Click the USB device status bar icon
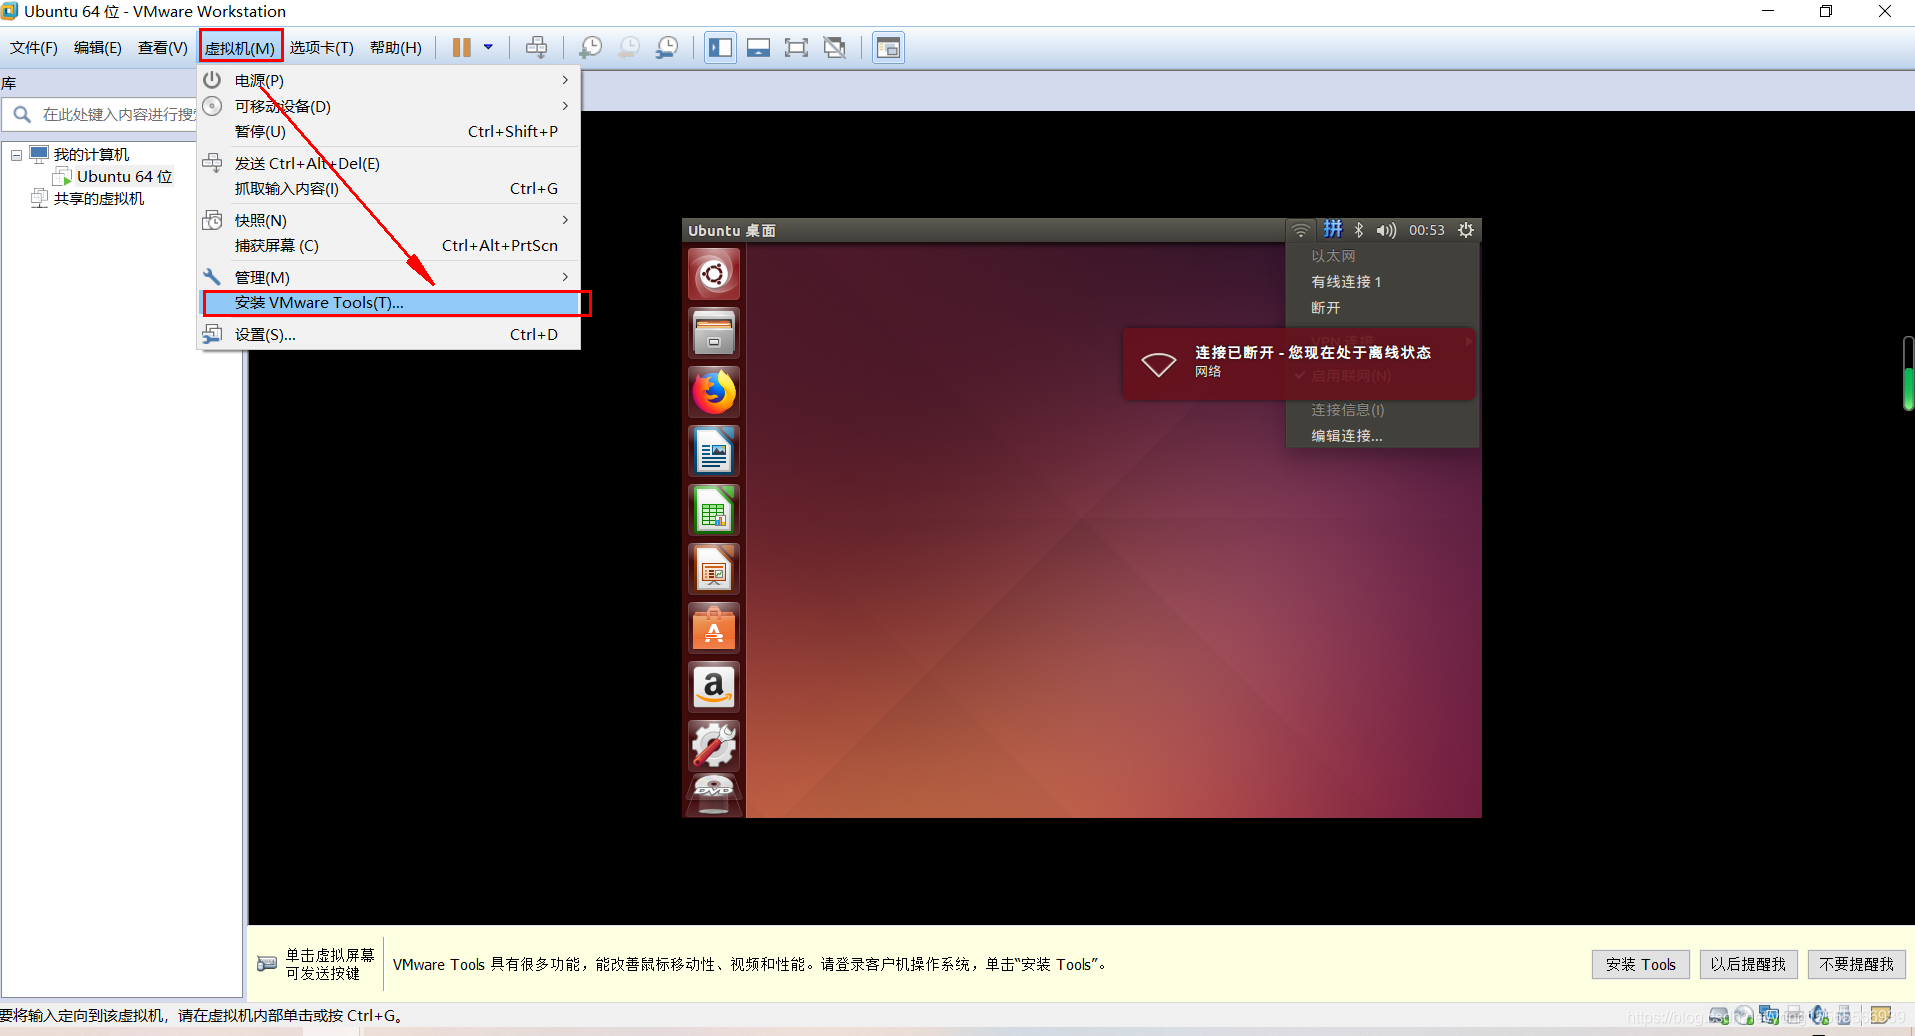 click(x=1843, y=1015)
